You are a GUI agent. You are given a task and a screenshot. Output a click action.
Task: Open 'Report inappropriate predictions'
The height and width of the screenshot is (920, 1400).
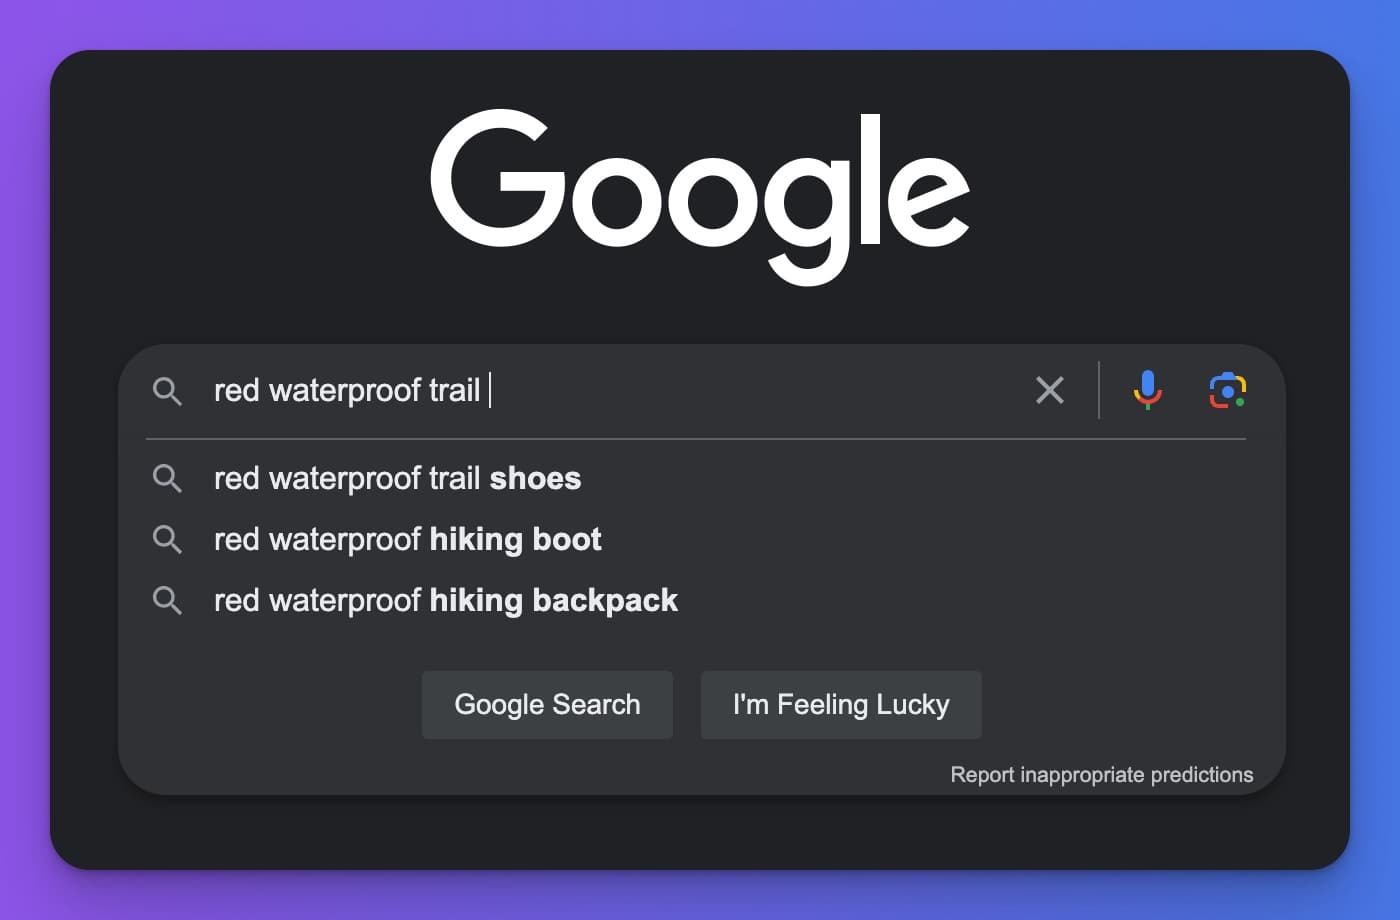point(1101,774)
